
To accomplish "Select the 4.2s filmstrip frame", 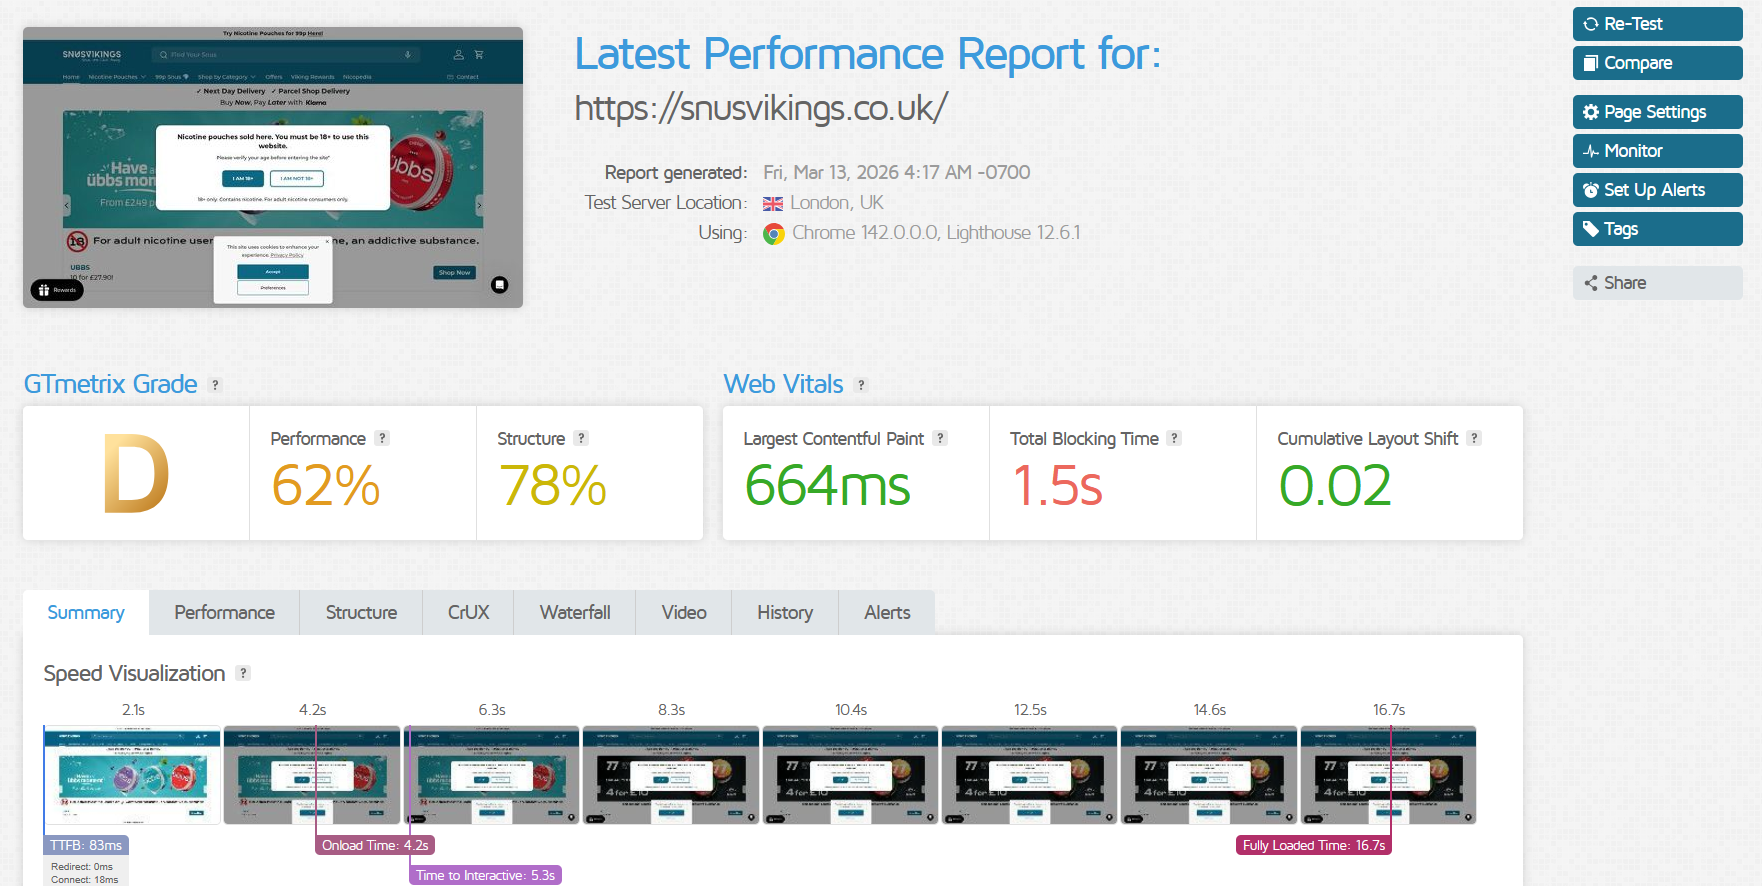I will 312,775.
